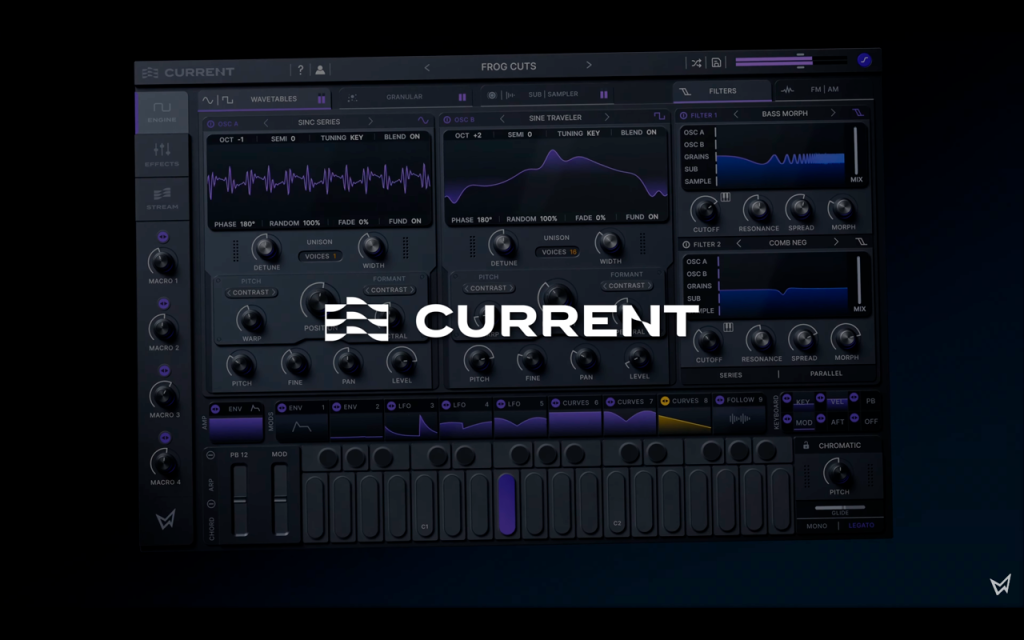Open OSC A Pitch CONTRAST selector
1024x640 pixels.
coord(251,293)
